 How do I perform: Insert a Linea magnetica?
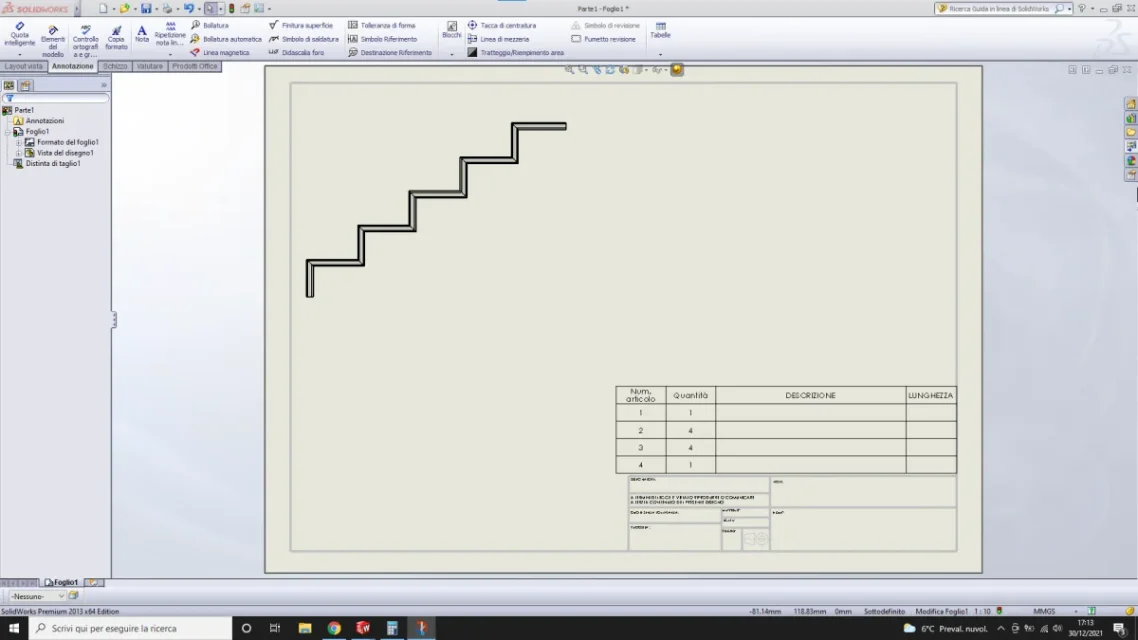click(x=220, y=53)
